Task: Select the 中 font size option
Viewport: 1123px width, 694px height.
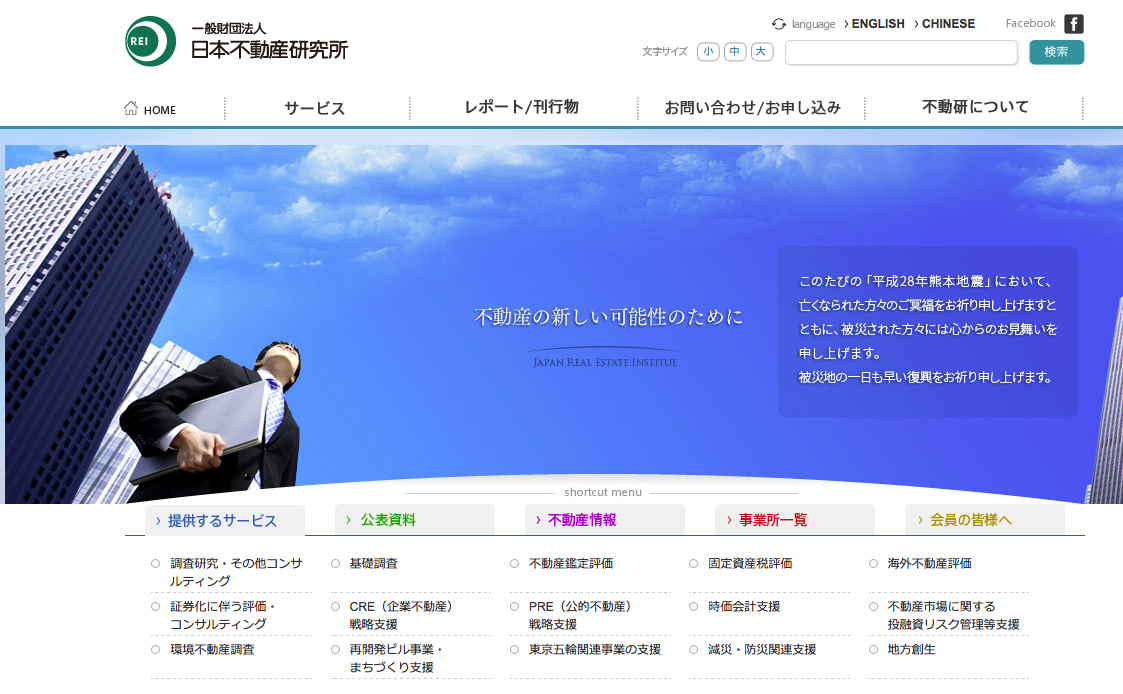Action: tap(735, 51)
